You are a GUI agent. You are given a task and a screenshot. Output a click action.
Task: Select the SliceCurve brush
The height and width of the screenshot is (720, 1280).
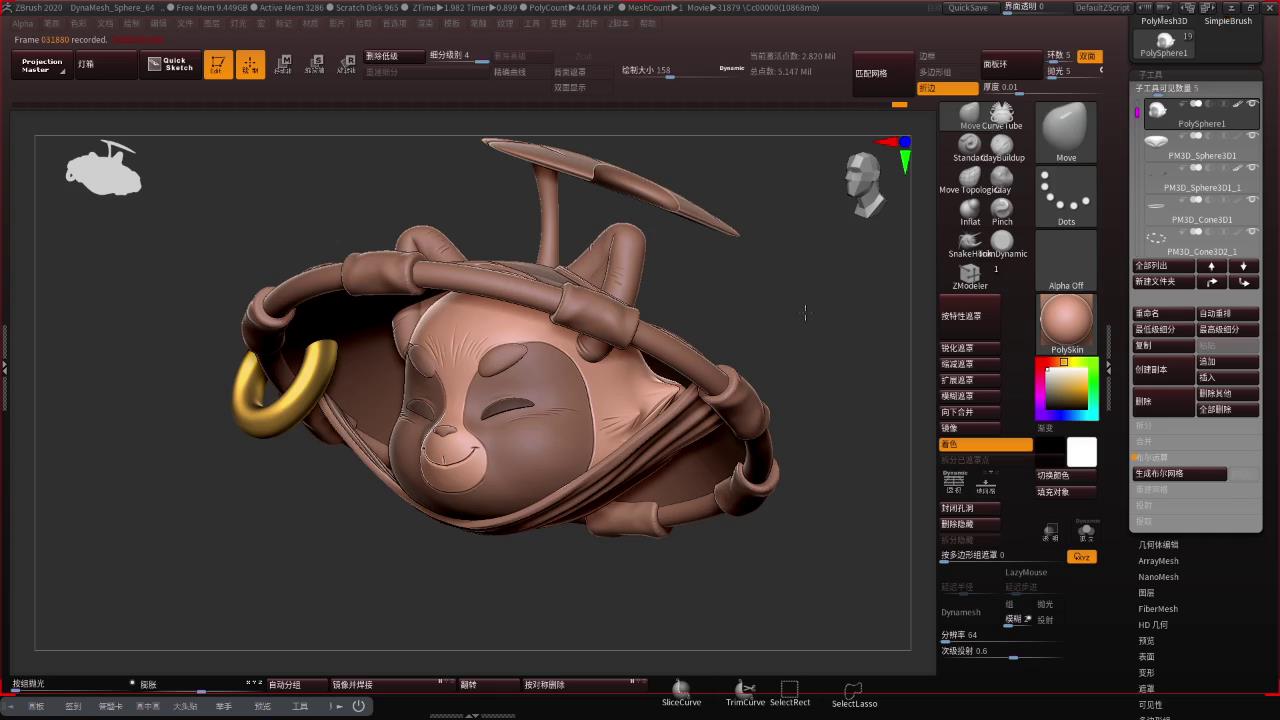(681, 693)
